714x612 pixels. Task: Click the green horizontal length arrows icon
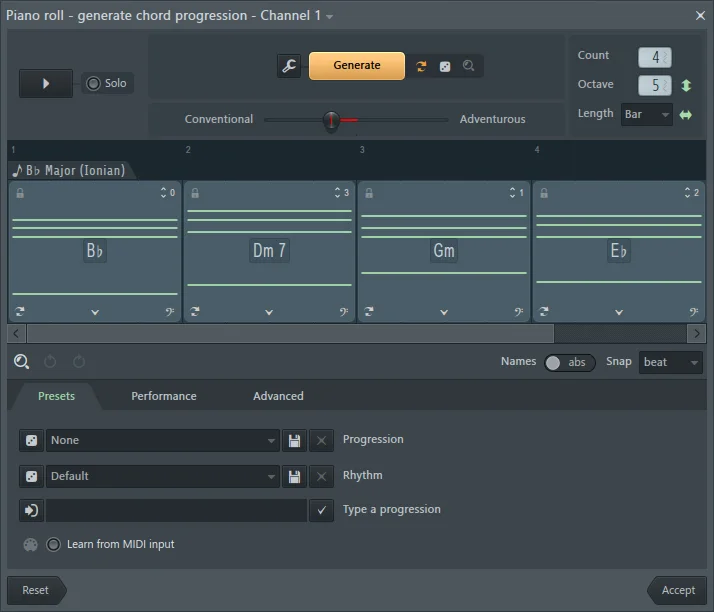point(686,115)
